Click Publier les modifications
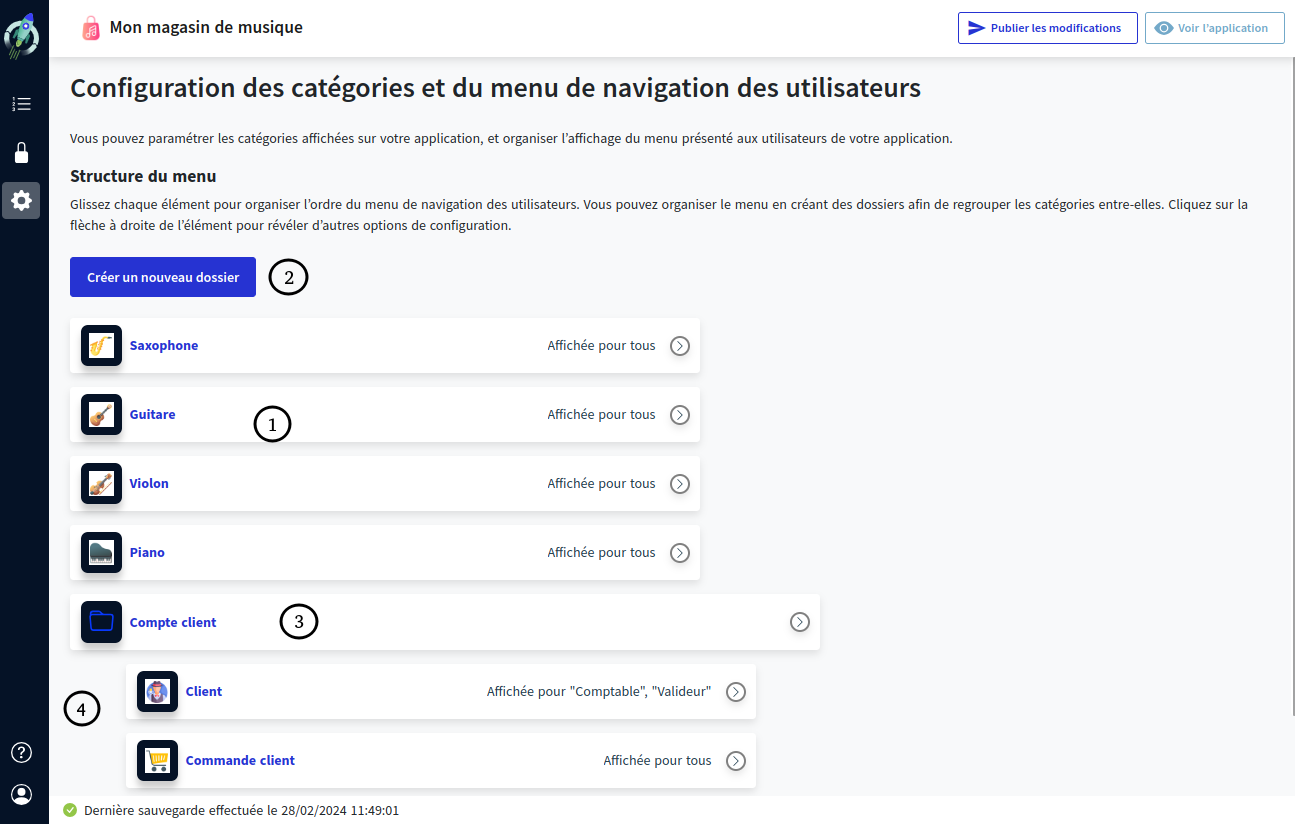Image resolution: width=1295 pixels, height=824 pixels. click(1047, 27)
